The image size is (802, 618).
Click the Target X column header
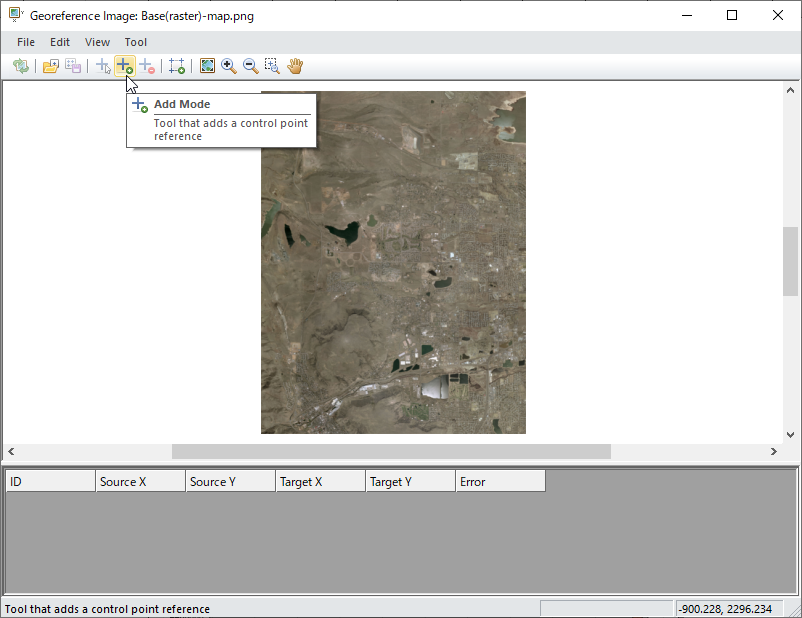[321, 481]
